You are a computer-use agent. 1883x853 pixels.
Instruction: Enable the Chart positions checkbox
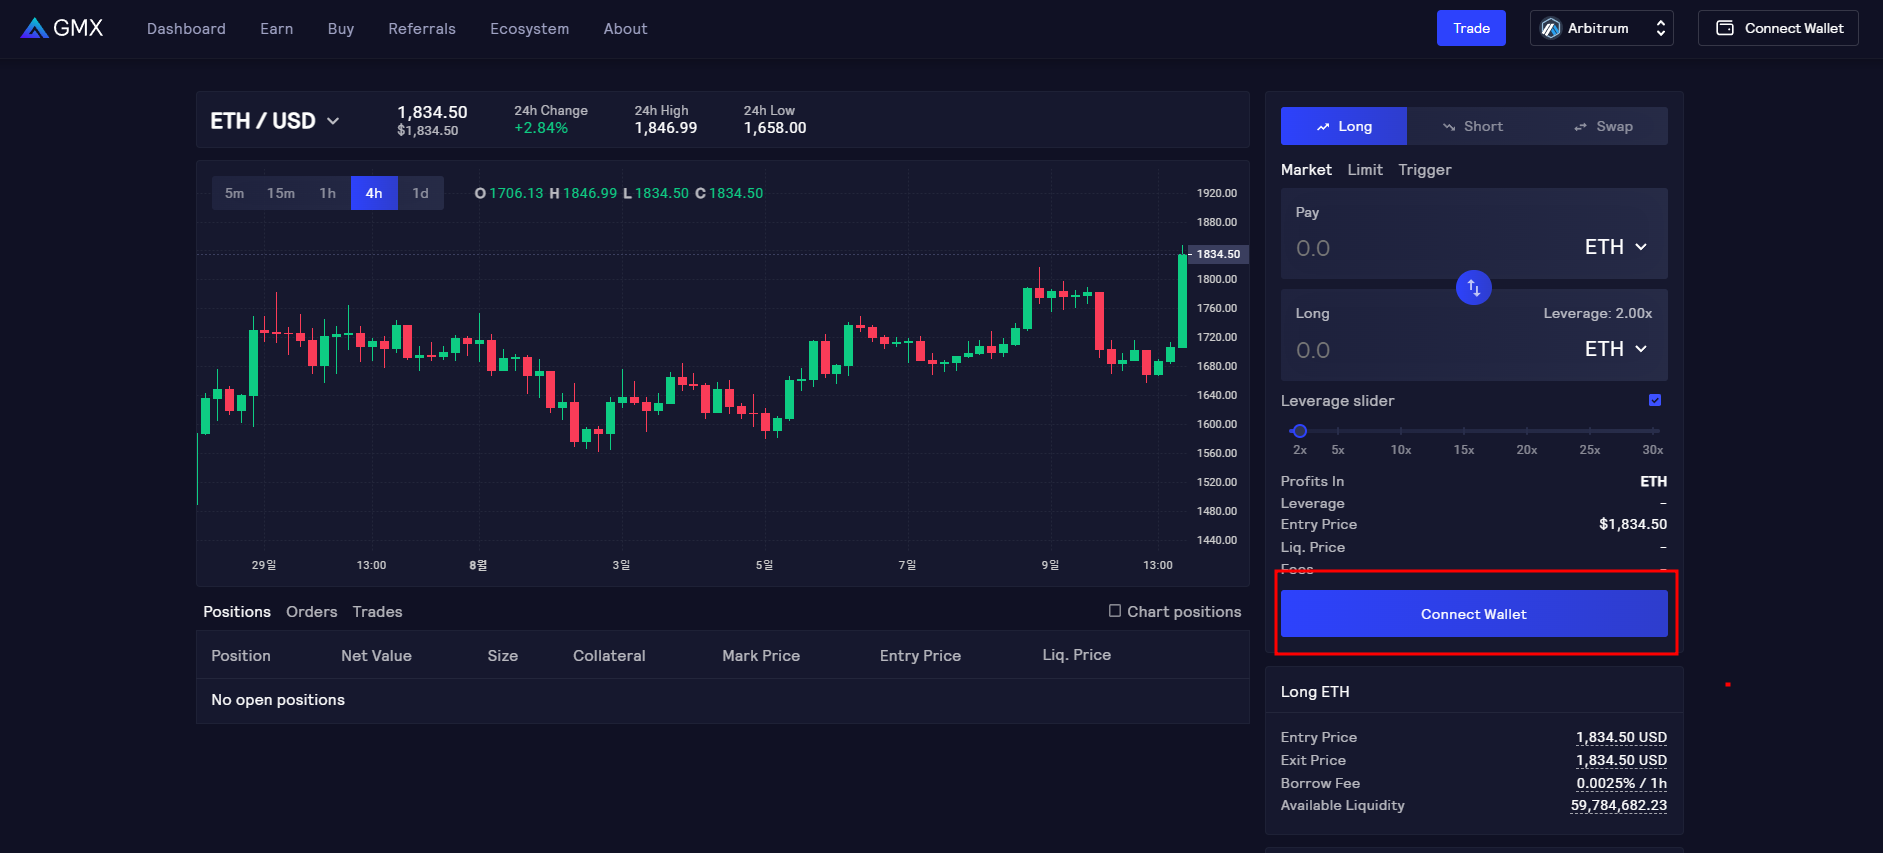pyautogui.click(x=1115, y=611)
